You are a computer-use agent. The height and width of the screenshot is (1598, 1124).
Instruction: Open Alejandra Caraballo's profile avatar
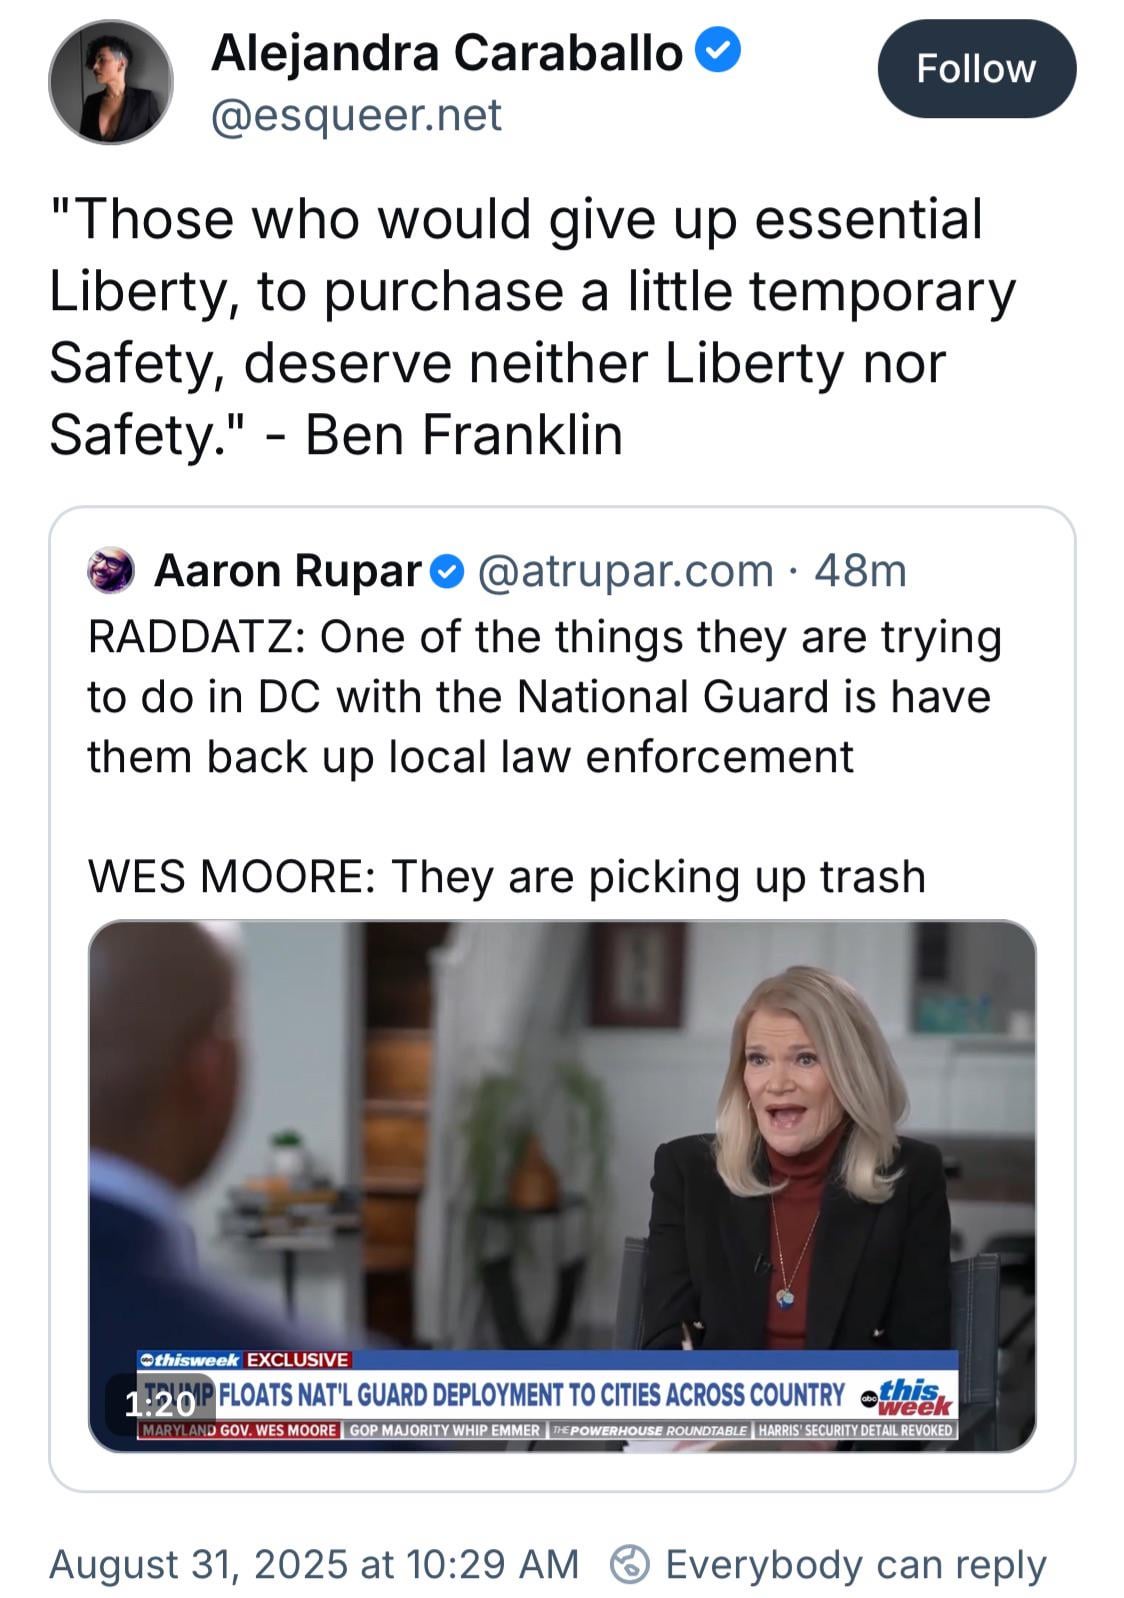coord(110,82)
